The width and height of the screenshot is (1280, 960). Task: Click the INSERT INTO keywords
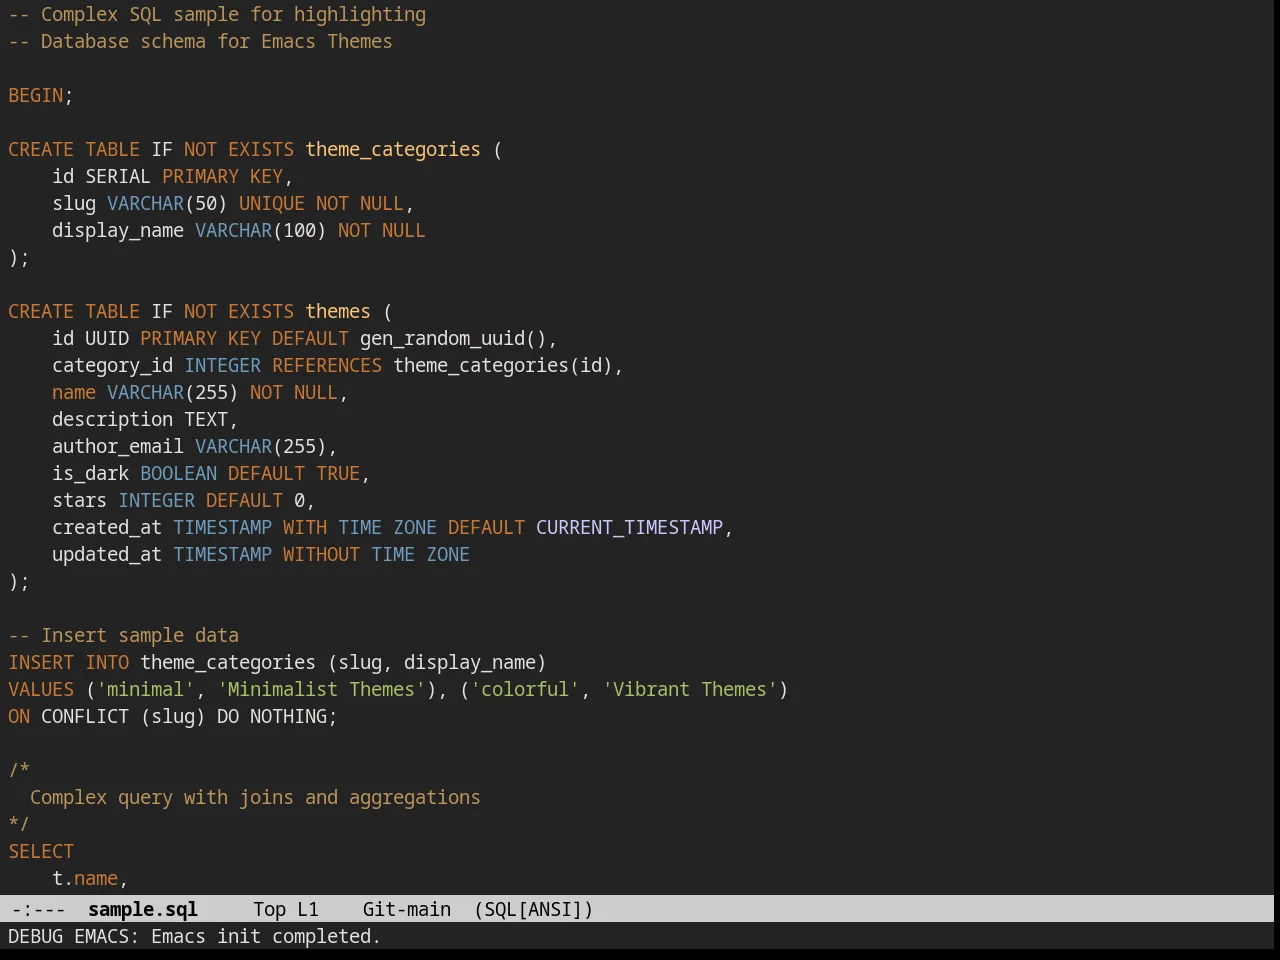(69, 662)
